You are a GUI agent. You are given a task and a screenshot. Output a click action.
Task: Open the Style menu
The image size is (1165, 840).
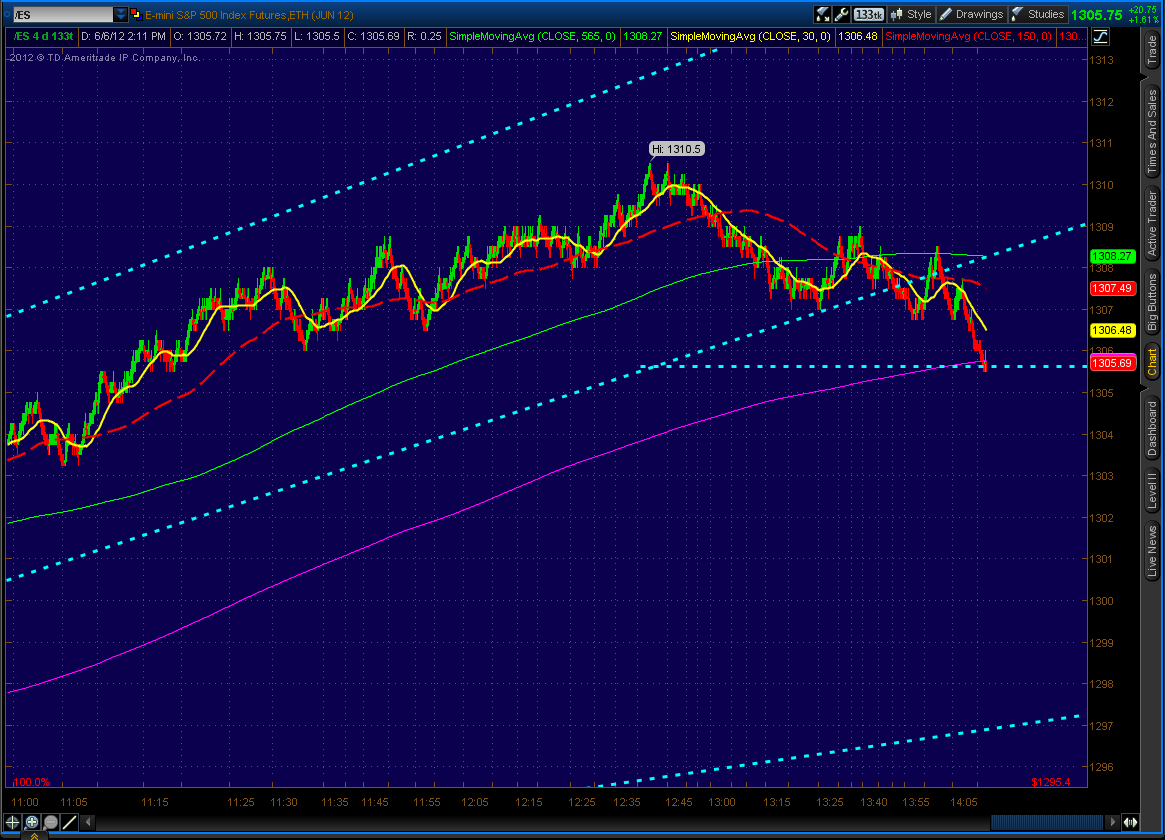click(911, 14)
